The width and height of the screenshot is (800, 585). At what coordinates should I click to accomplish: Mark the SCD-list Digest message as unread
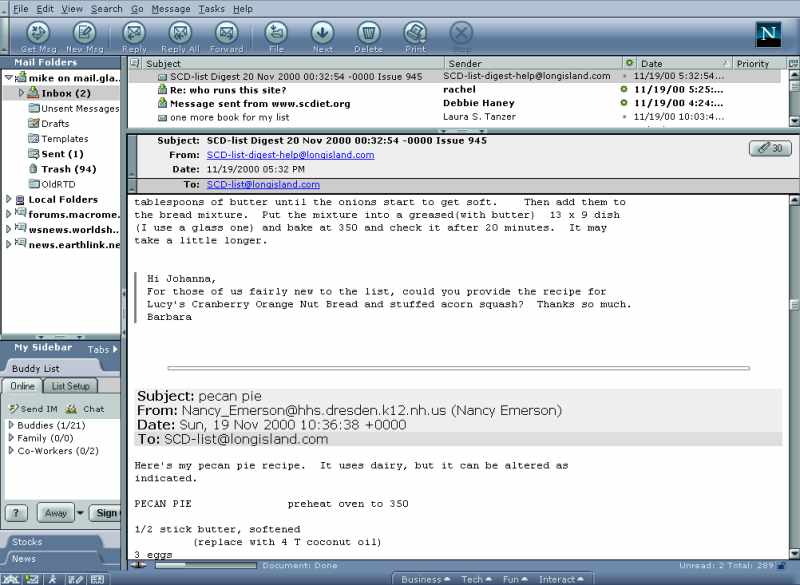click(x=625, y=76)
